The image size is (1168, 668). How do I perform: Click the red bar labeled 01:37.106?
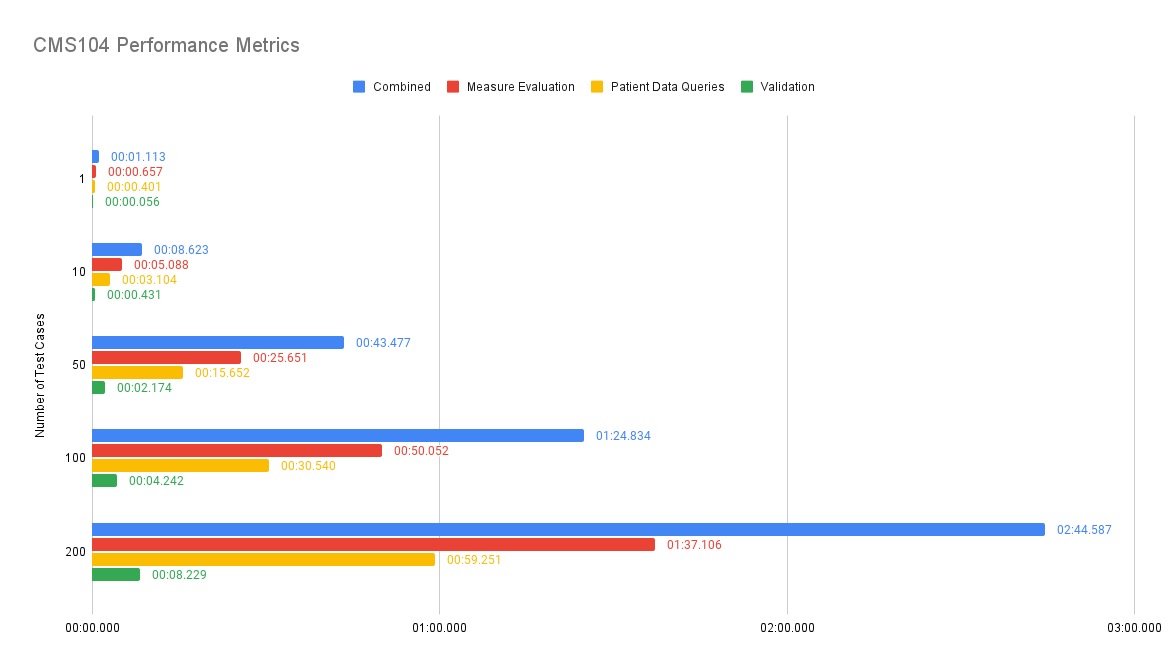(x=370, y=544)
